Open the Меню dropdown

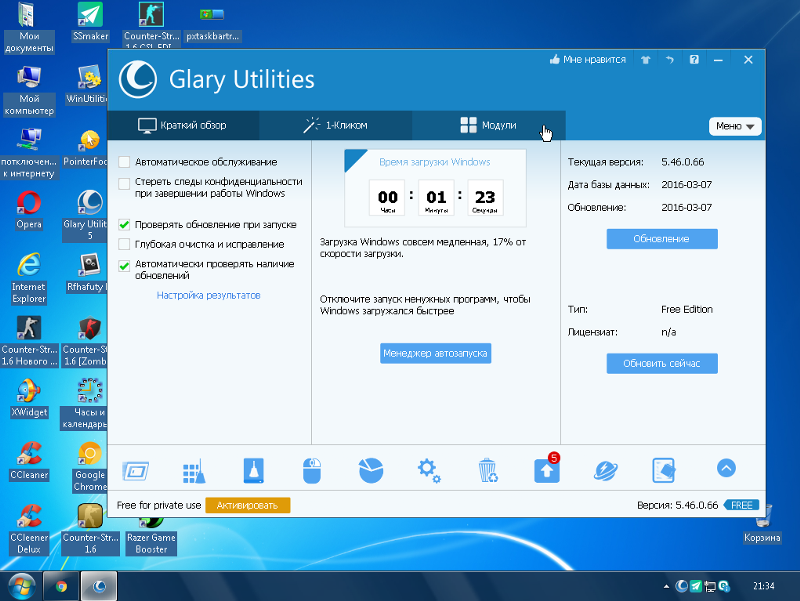coord(735,126)
